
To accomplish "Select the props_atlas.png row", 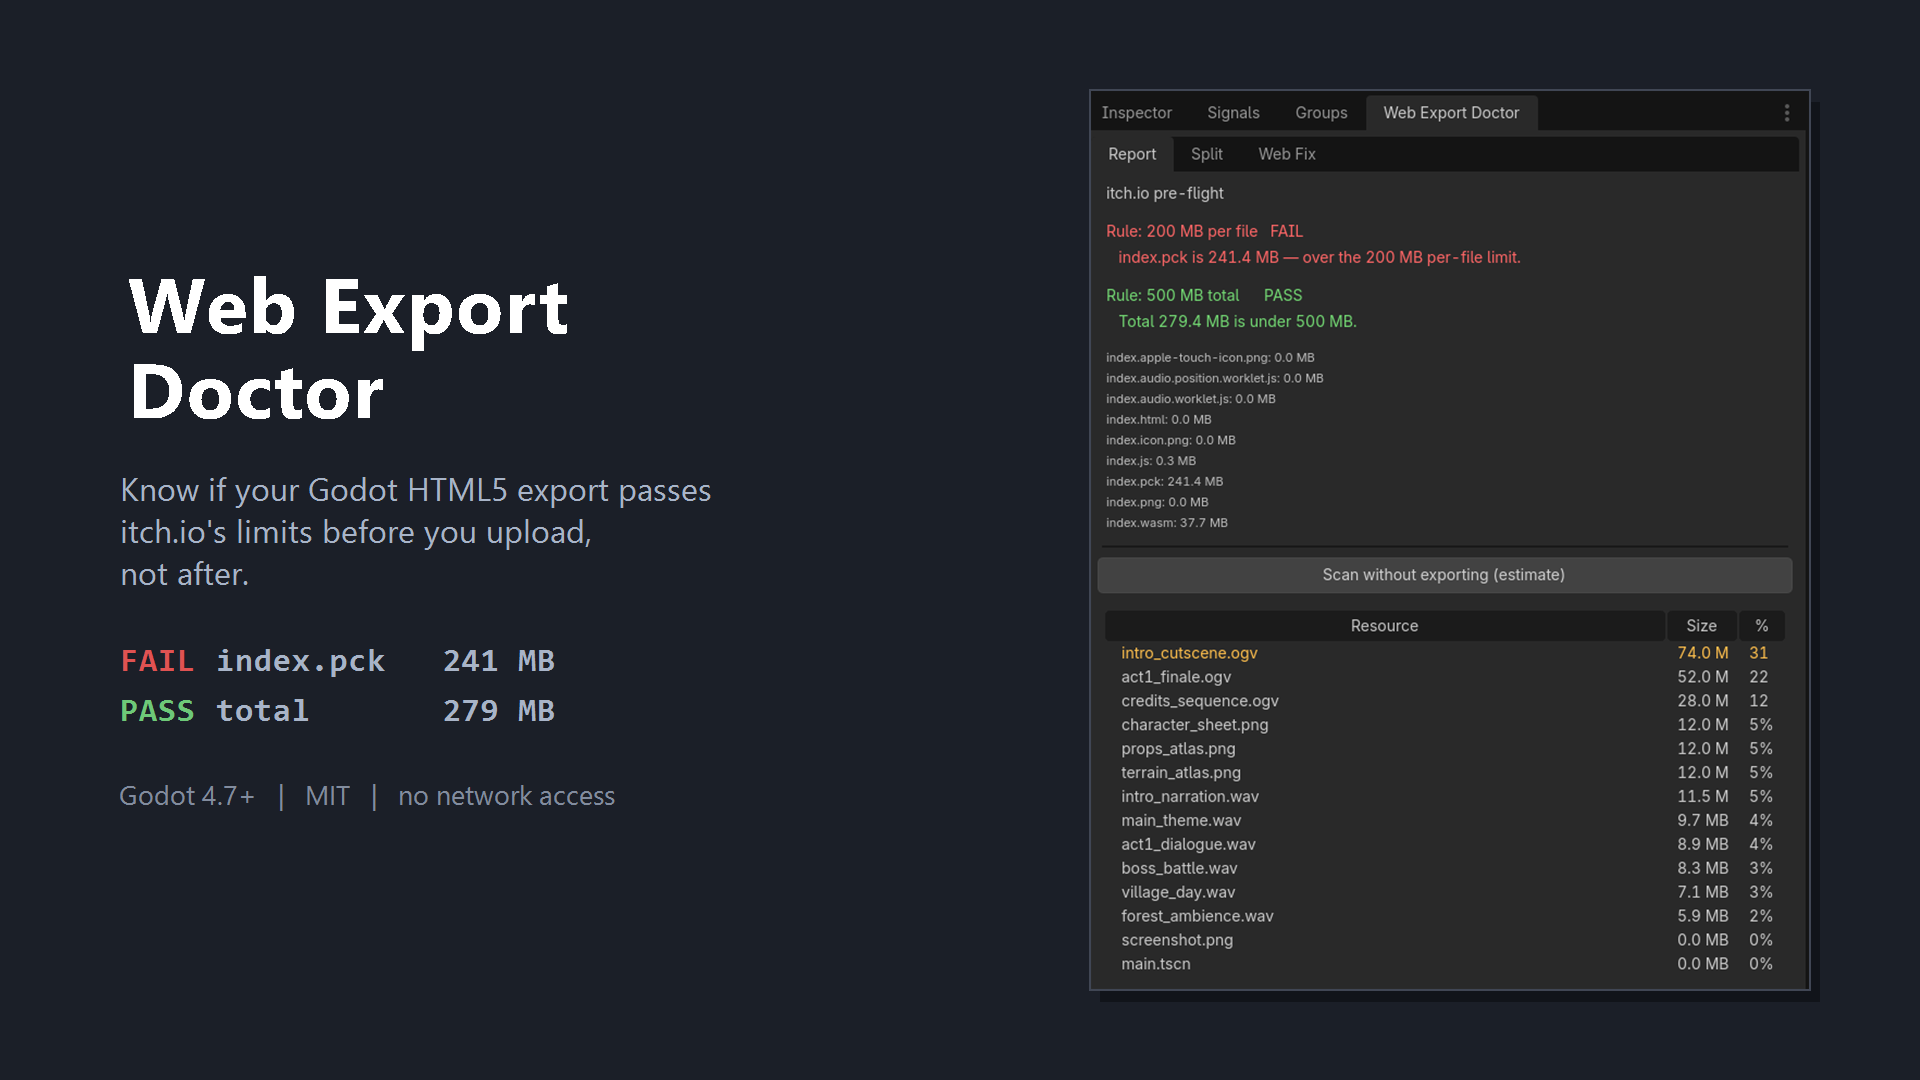I will tap(1444, 749).
